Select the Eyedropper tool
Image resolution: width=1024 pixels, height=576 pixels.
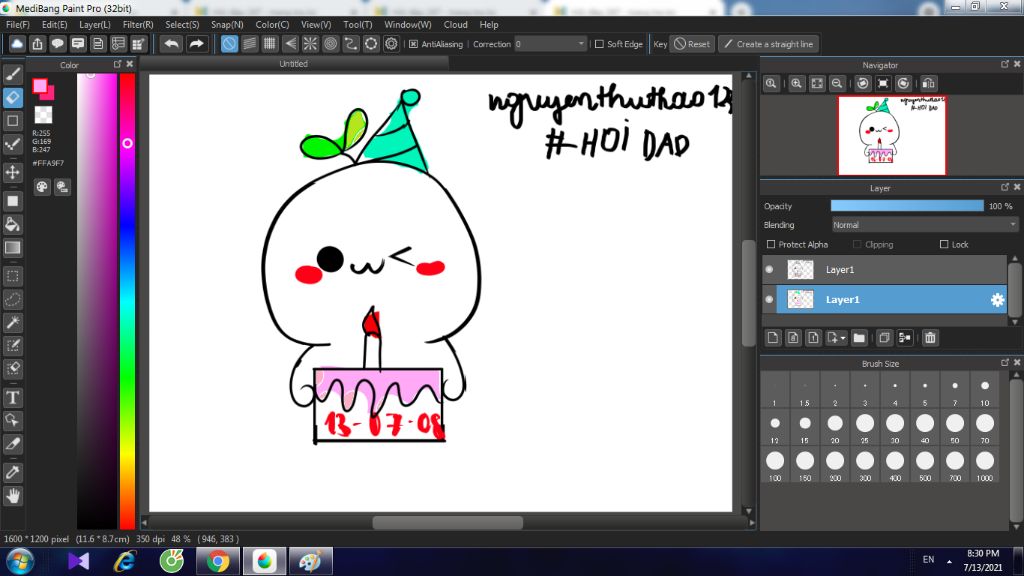coord(12,473)
